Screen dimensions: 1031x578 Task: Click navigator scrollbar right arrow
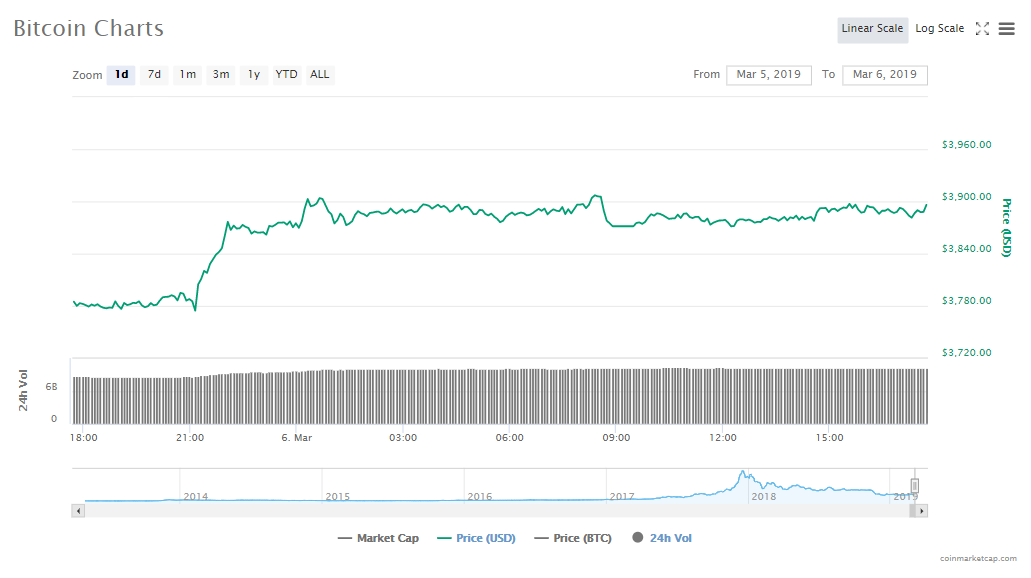click(921, 511)
